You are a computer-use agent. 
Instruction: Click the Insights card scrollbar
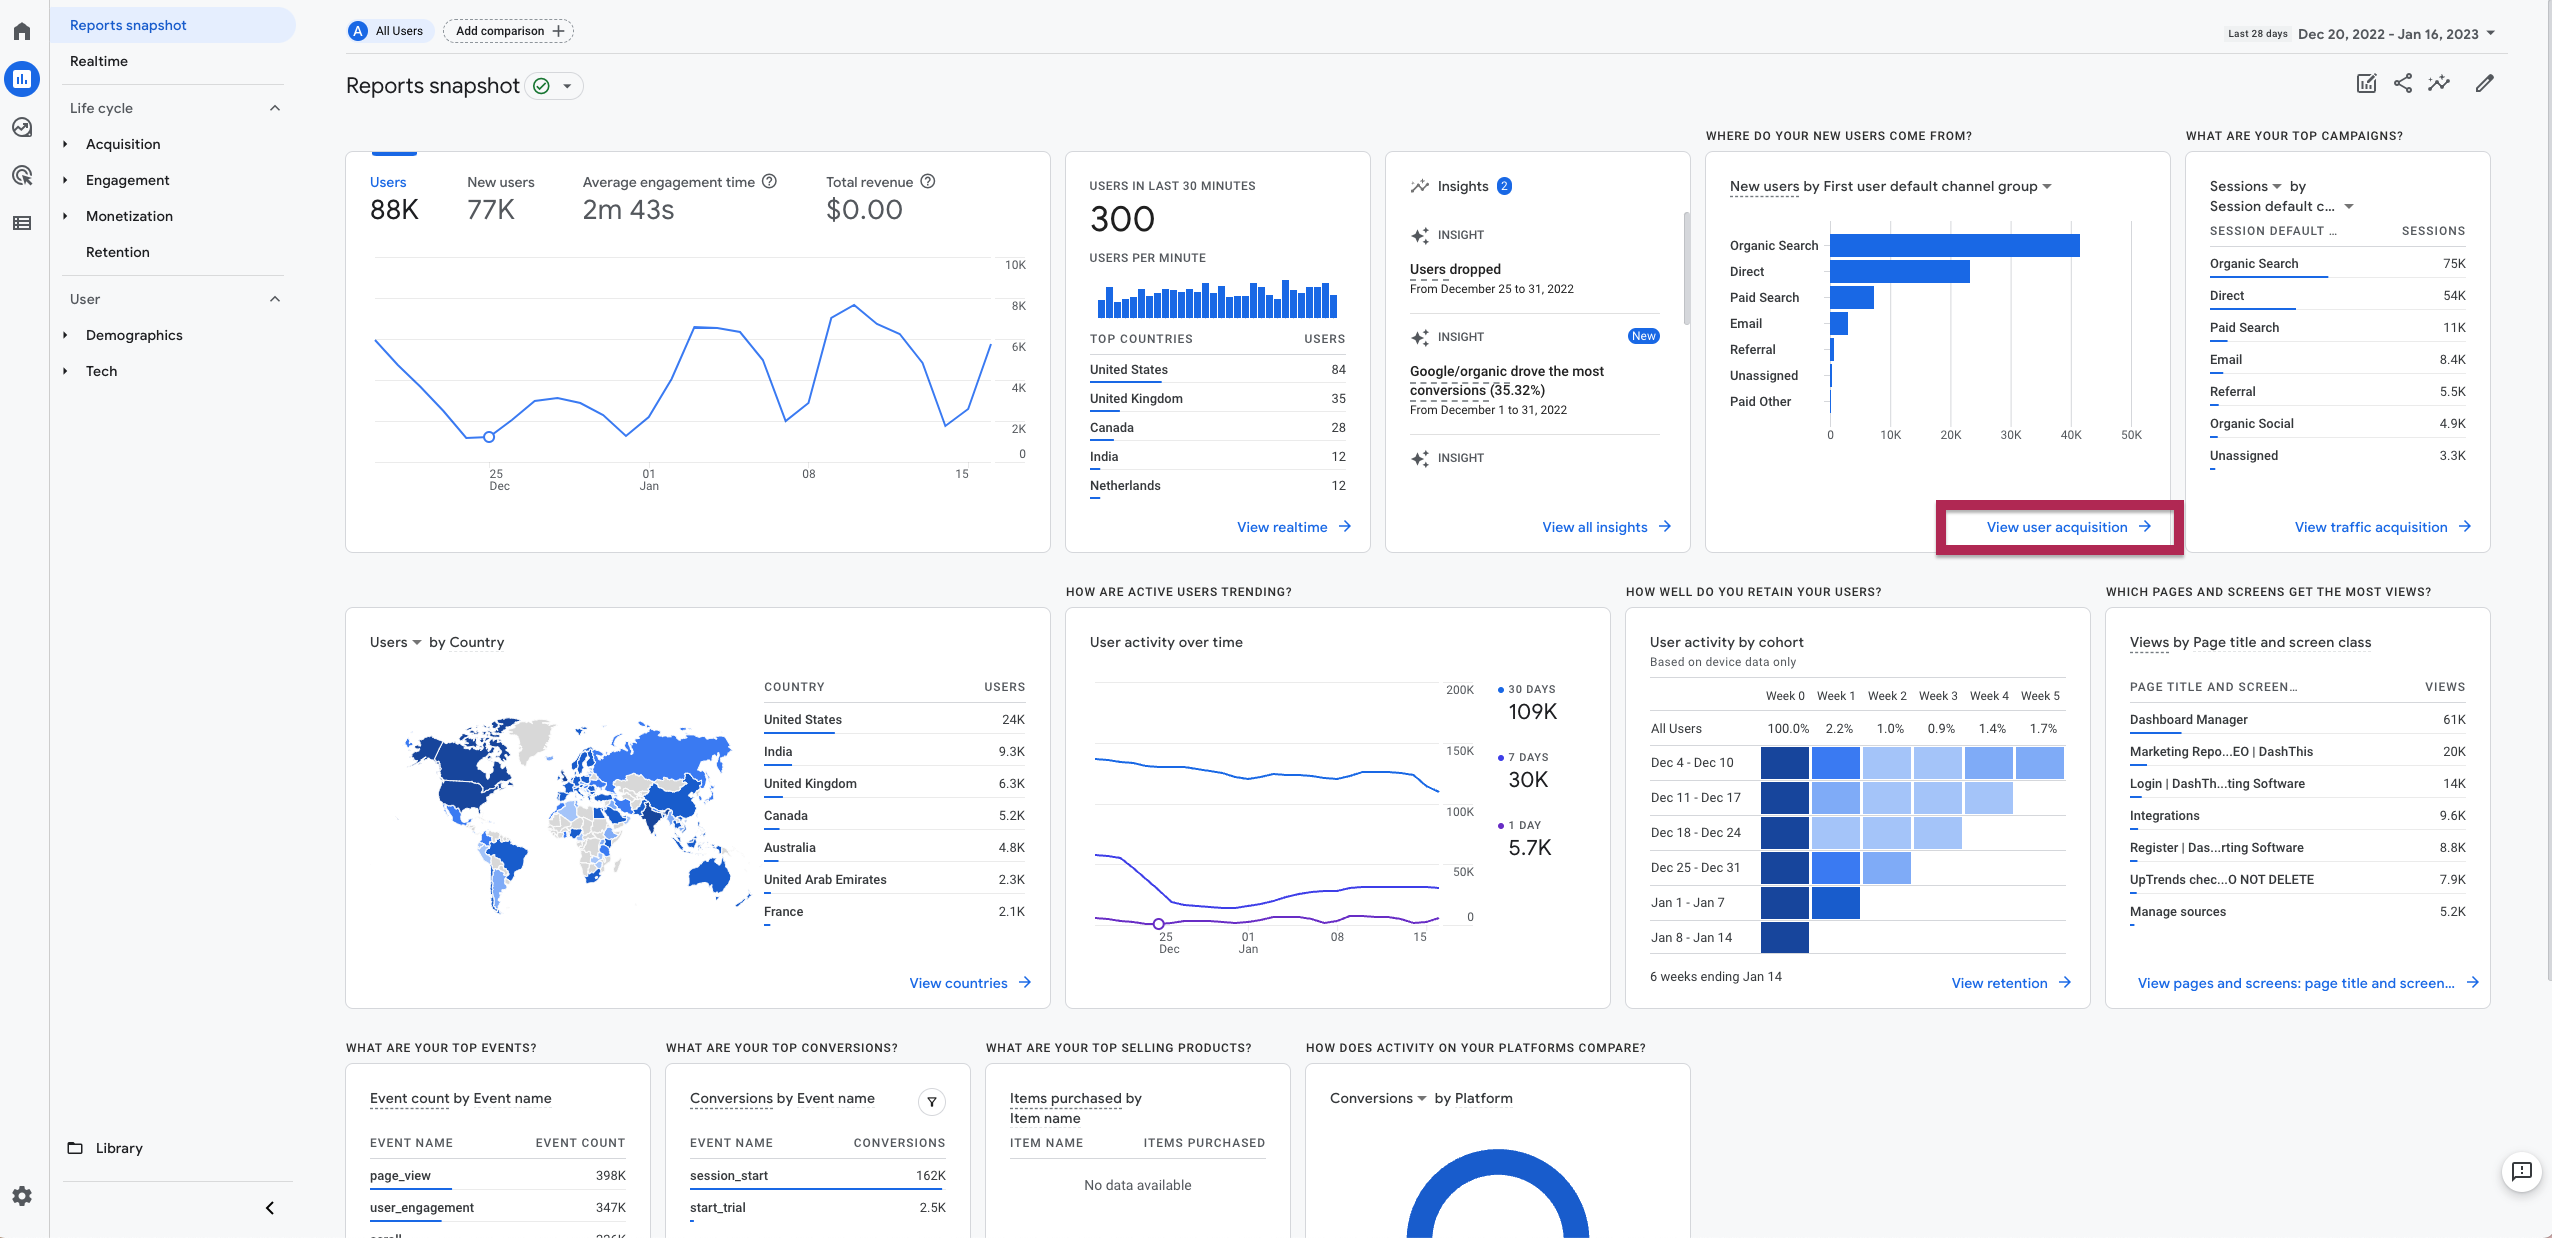click(x=1686, y=268)
